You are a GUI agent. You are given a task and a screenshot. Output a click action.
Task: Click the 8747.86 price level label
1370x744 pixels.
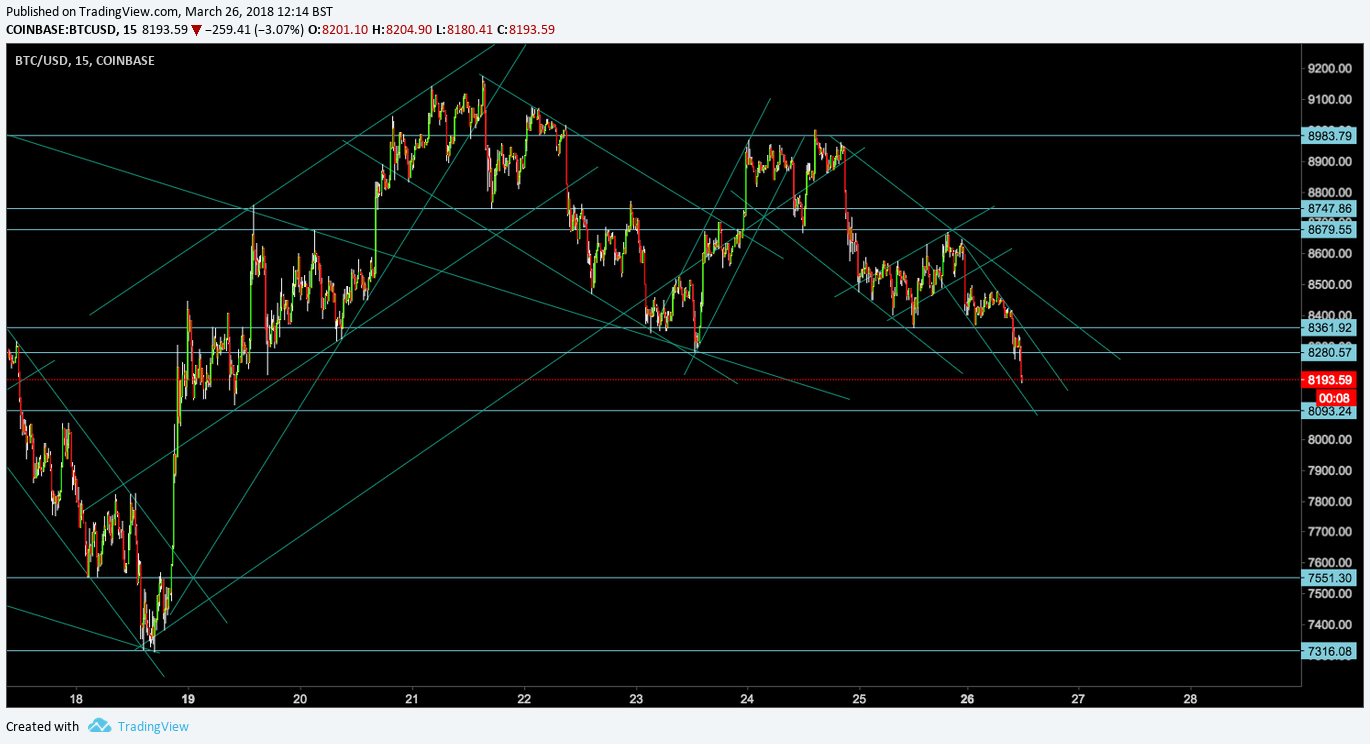pyautogui.click(x=1330, y=208)
